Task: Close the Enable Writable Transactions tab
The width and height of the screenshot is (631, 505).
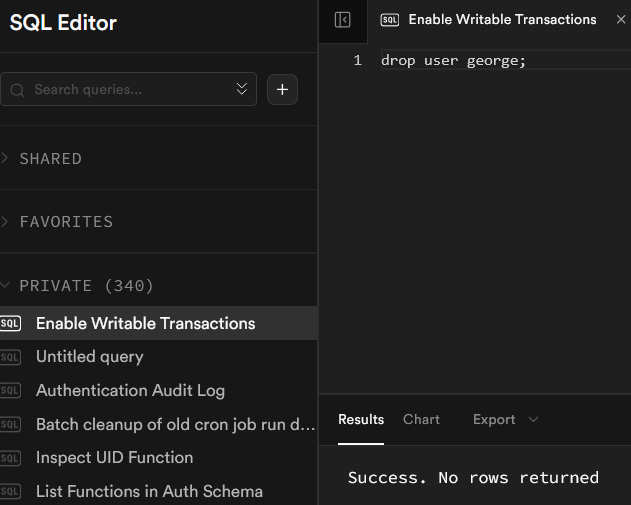Action: [621, 20]
